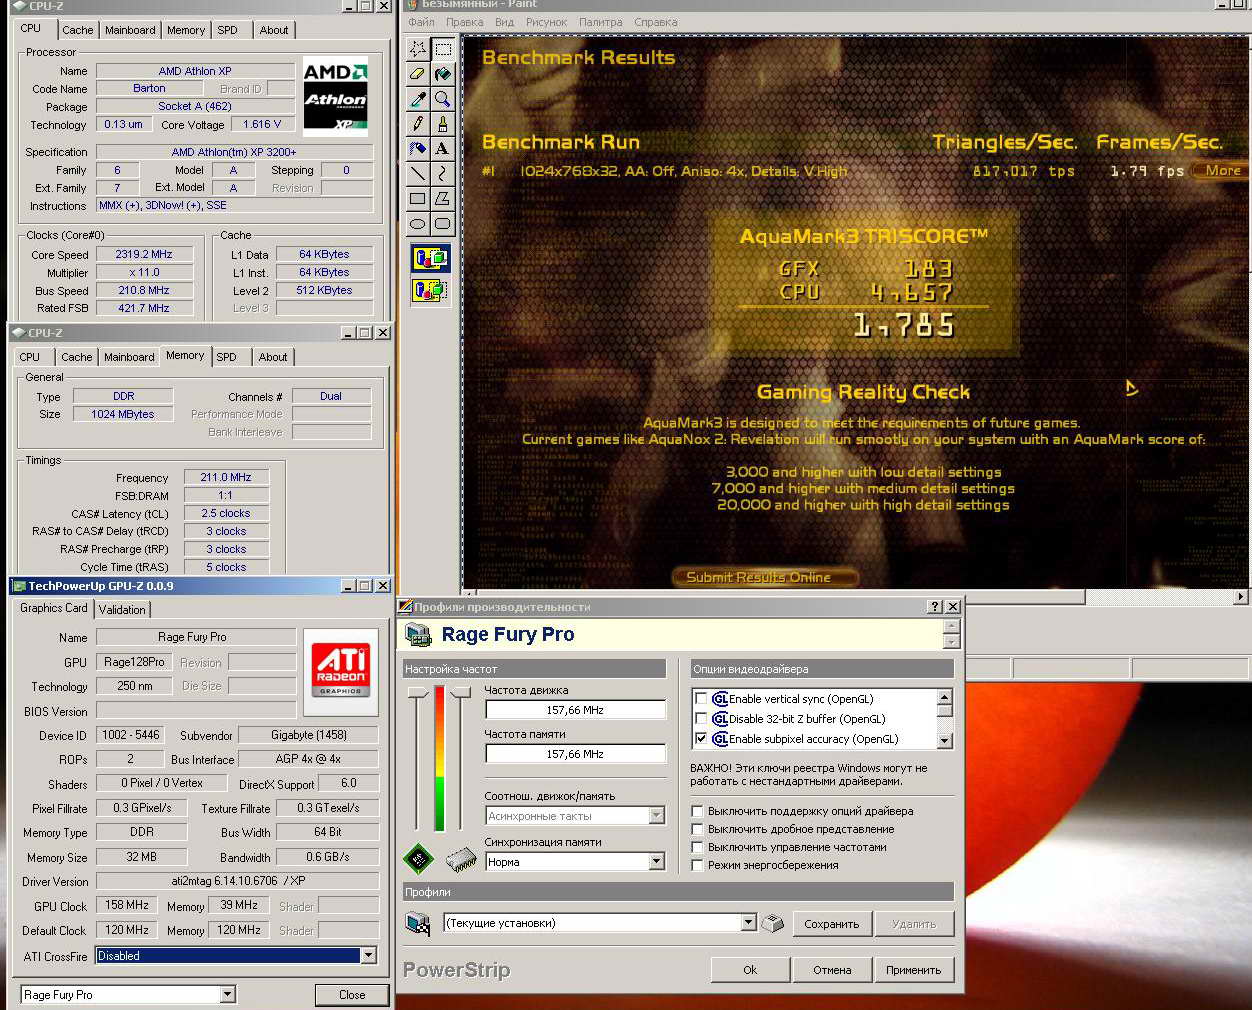Screen dimensions: 1252x1010
Task: Click Применить button in PowerStrip
Action: click(x=913, y=970)
